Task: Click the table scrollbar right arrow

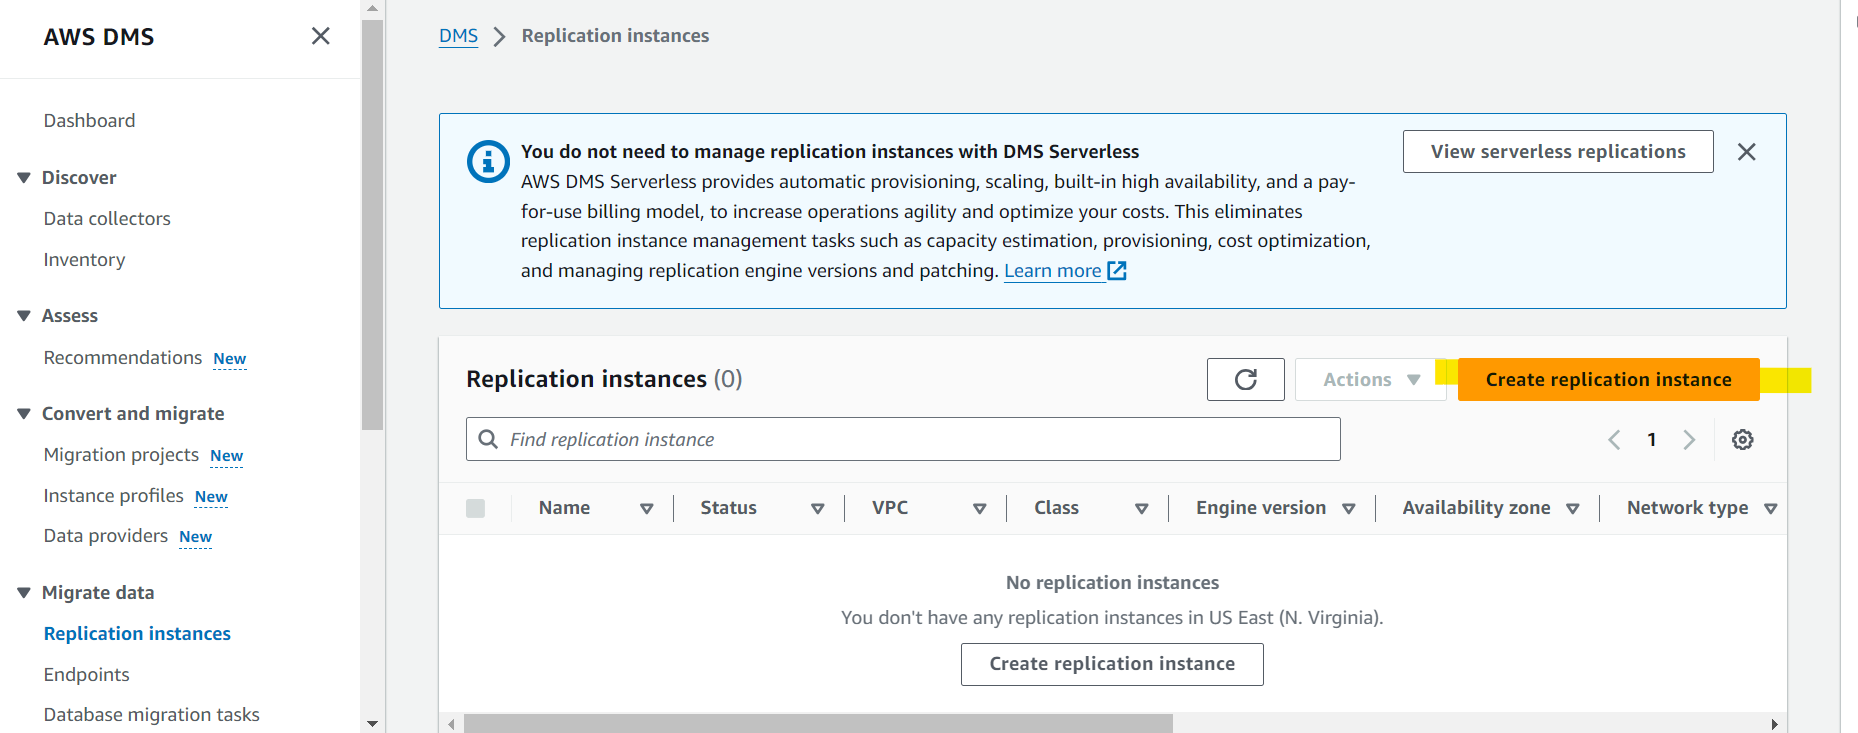Action: tap(1774, 724)
